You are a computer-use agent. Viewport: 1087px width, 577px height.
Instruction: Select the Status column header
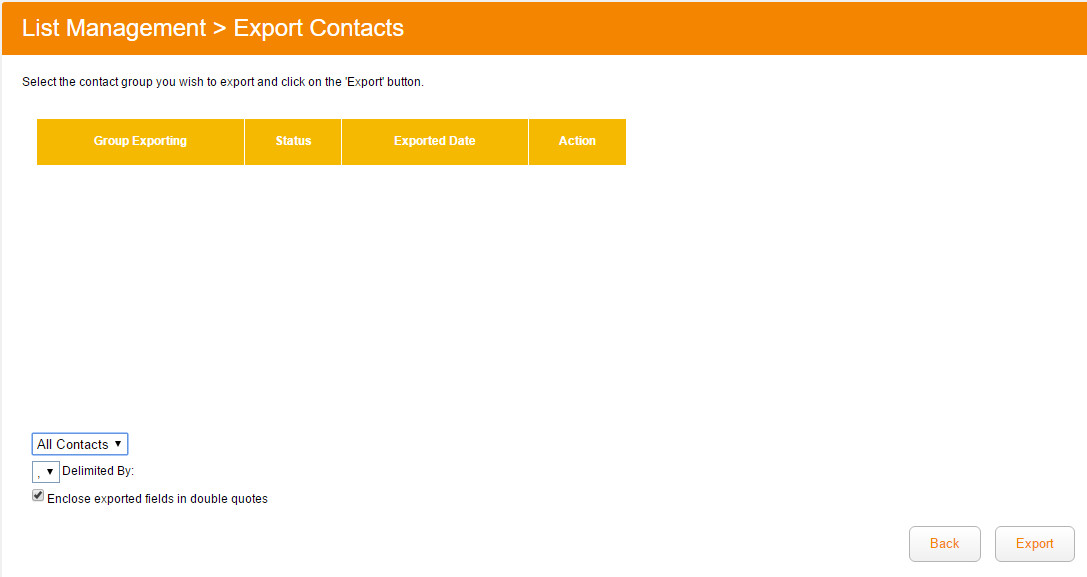click(293, 141)
